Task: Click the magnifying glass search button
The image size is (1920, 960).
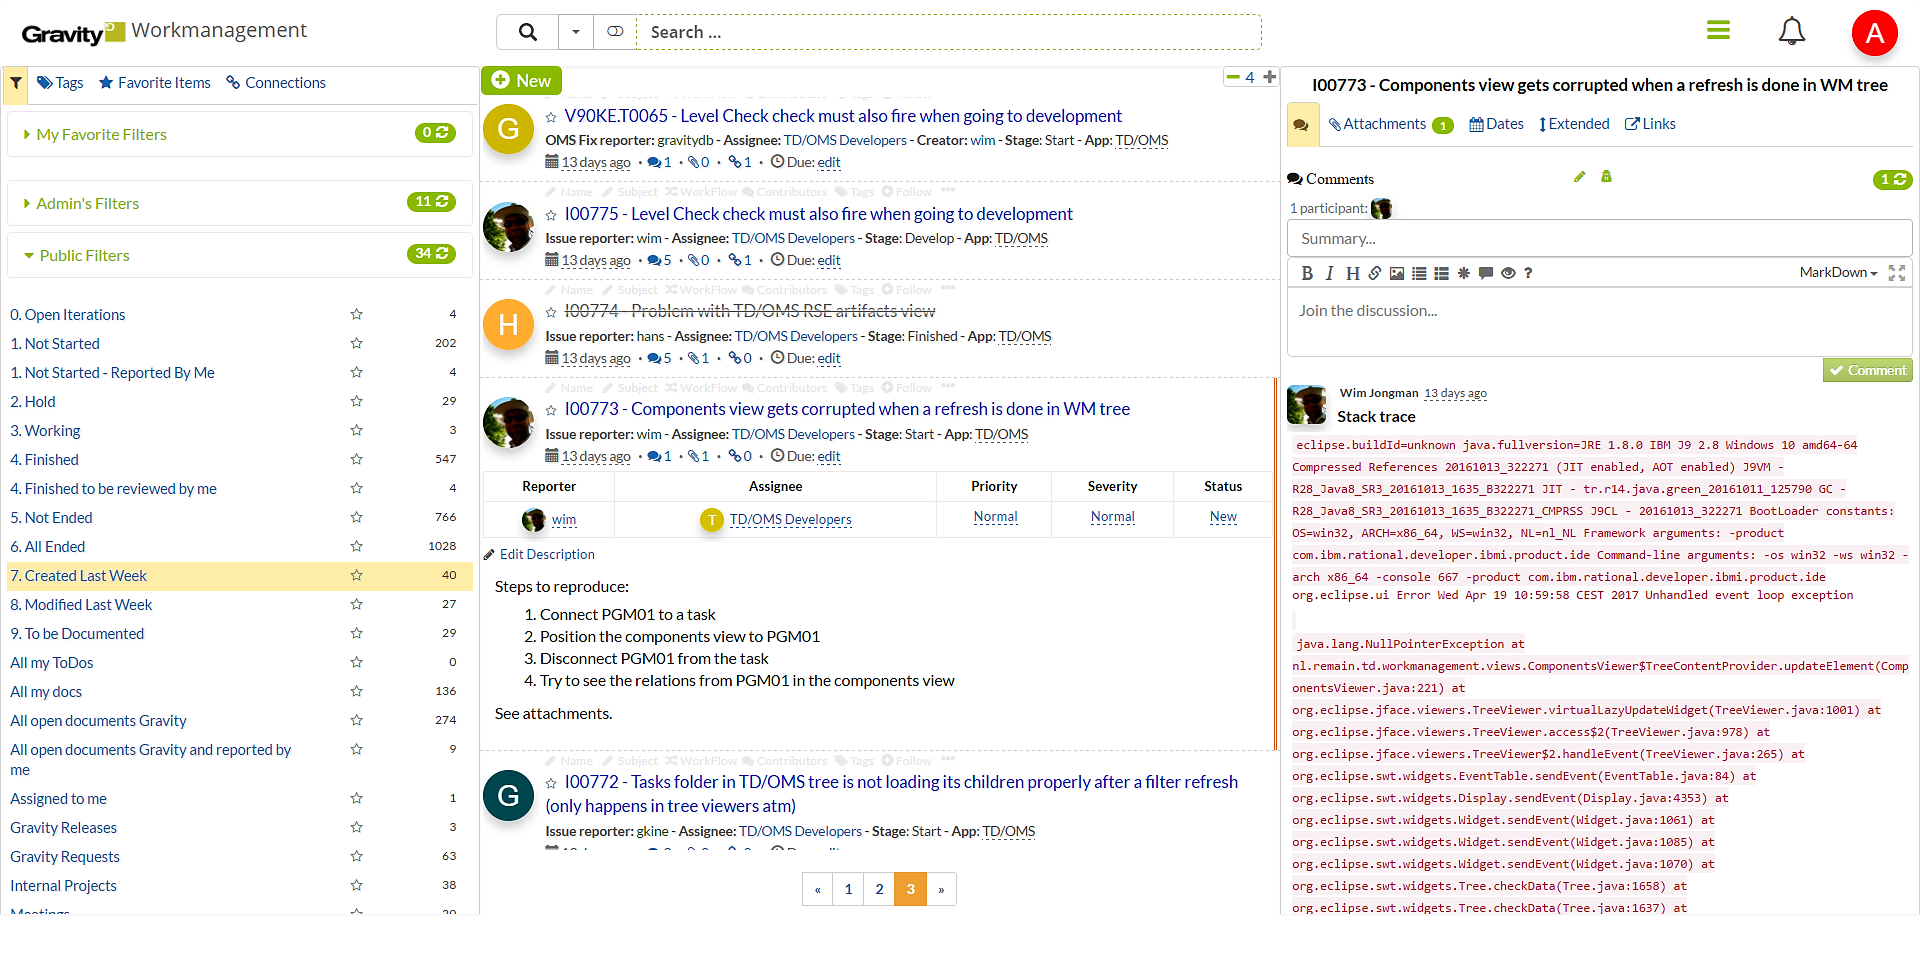Action: [x=527, y=32]
